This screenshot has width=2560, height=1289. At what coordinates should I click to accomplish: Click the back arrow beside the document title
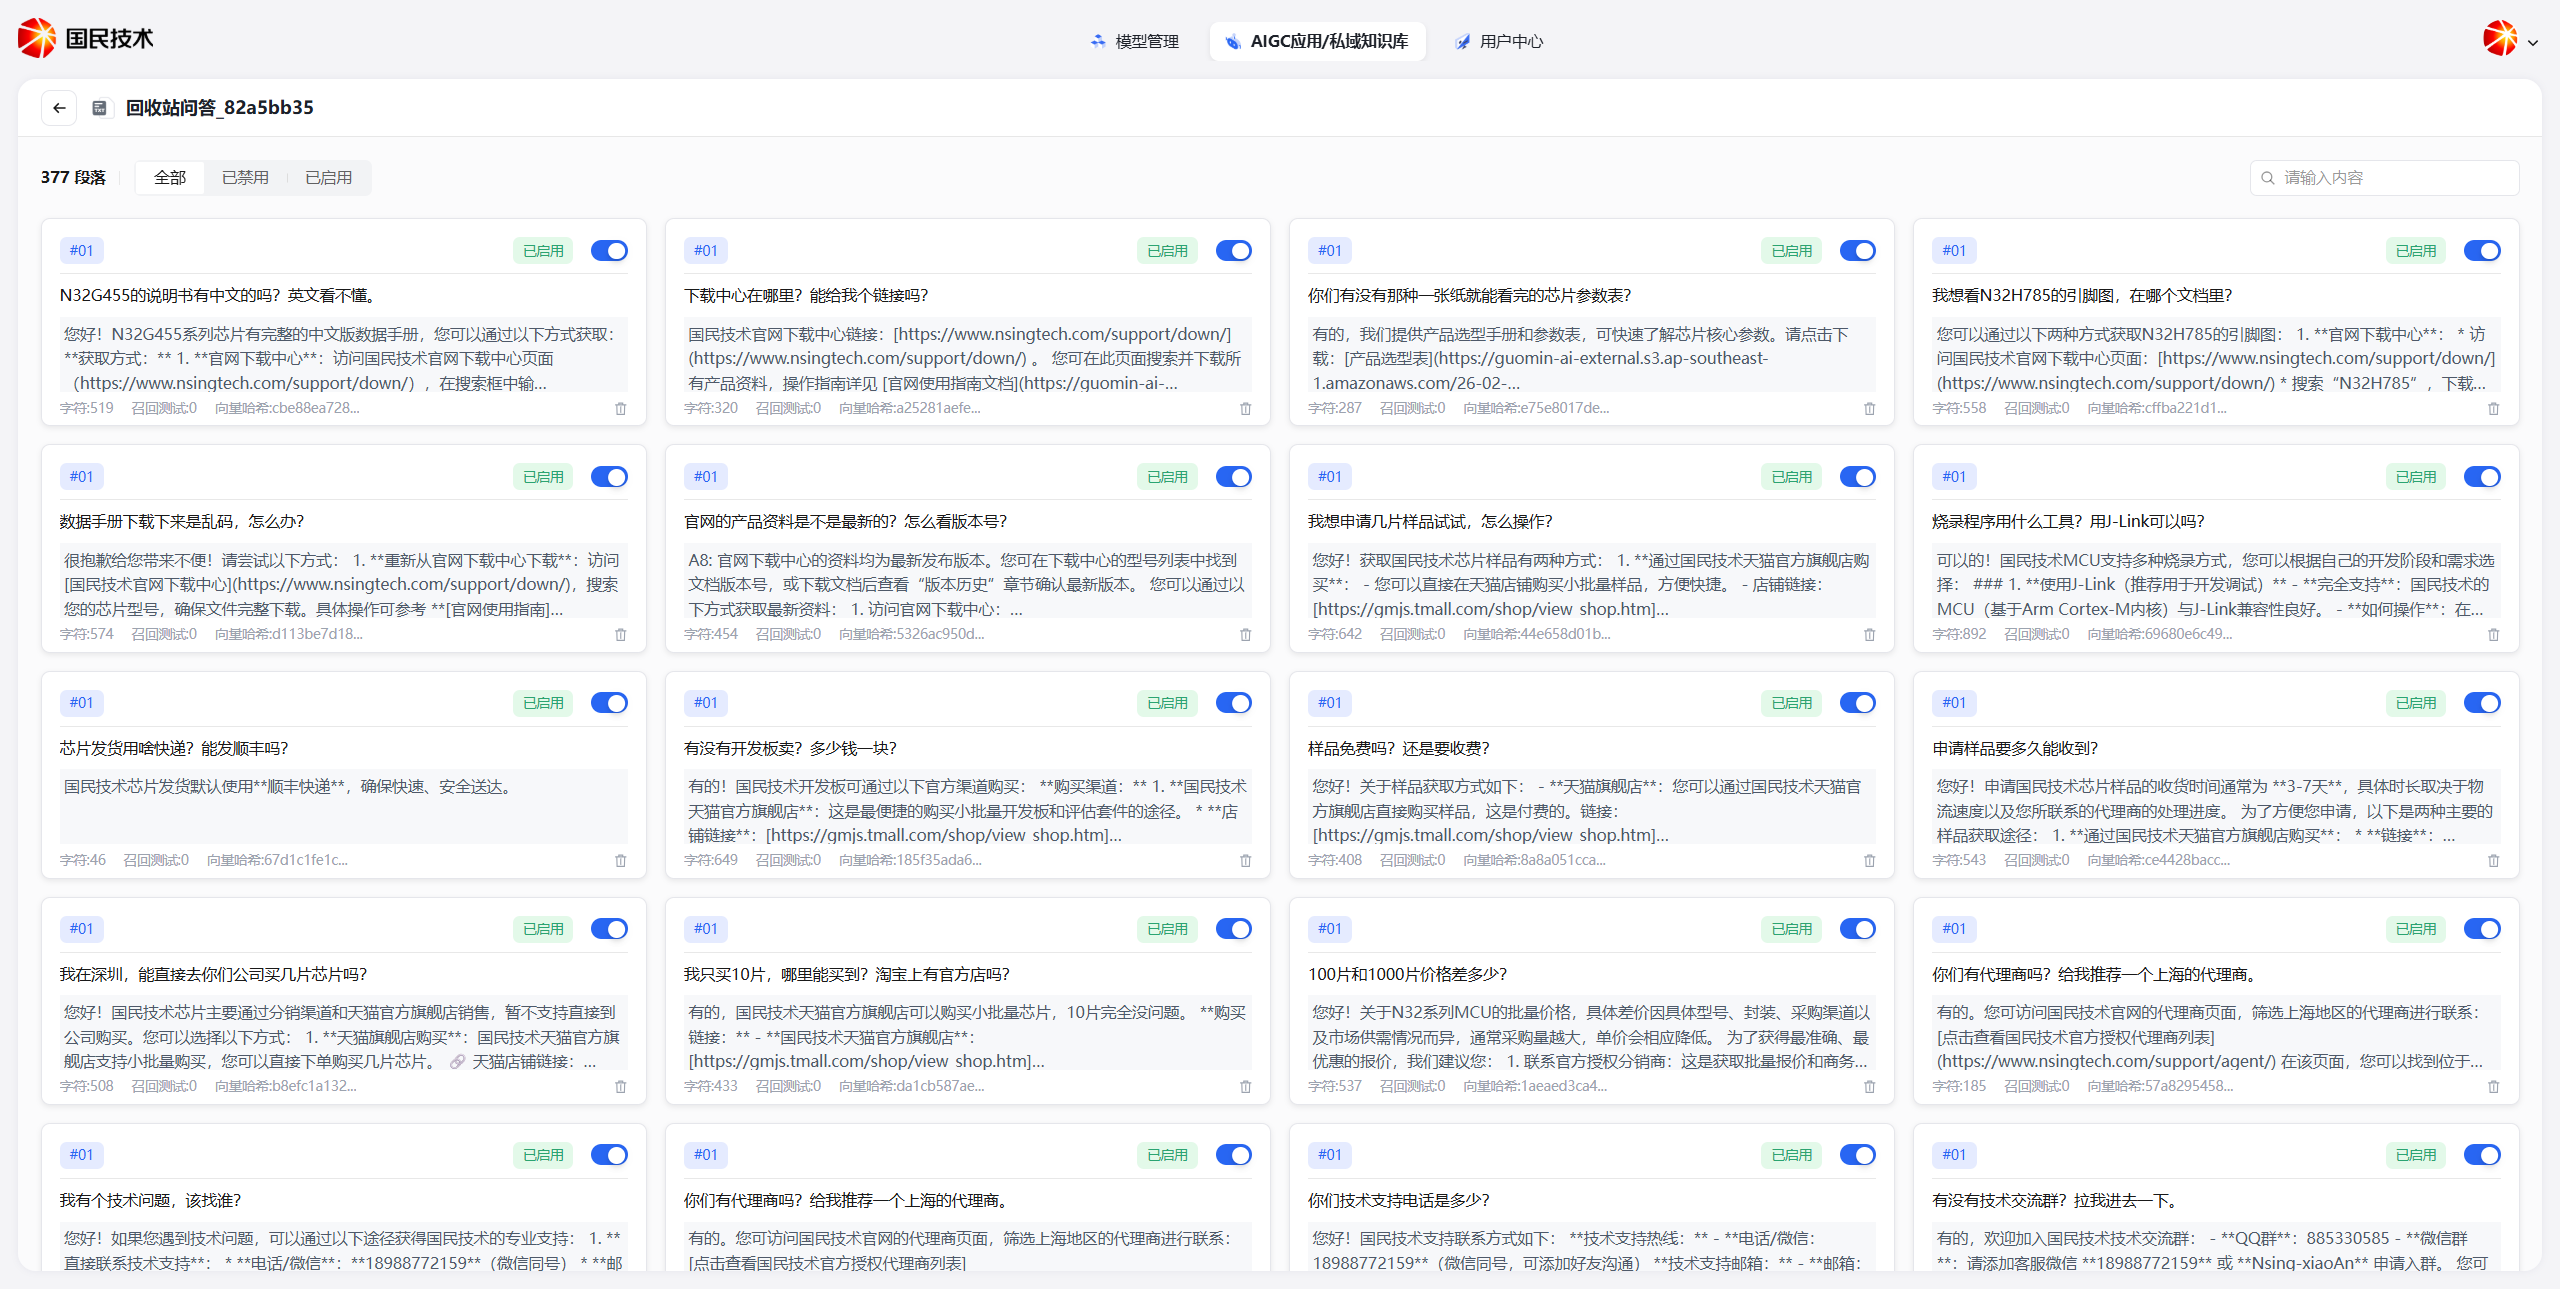[57, 107]
